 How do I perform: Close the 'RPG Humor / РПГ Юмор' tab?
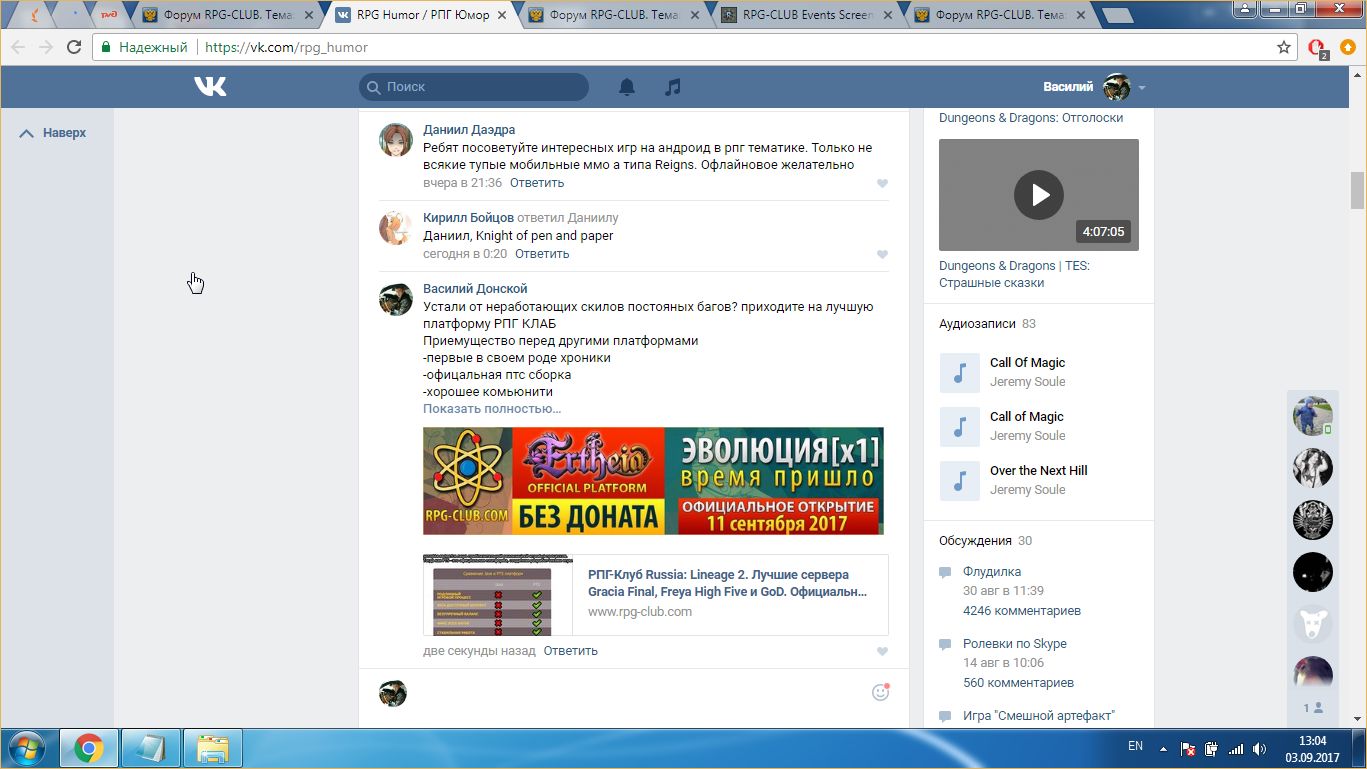coord(503,15)
